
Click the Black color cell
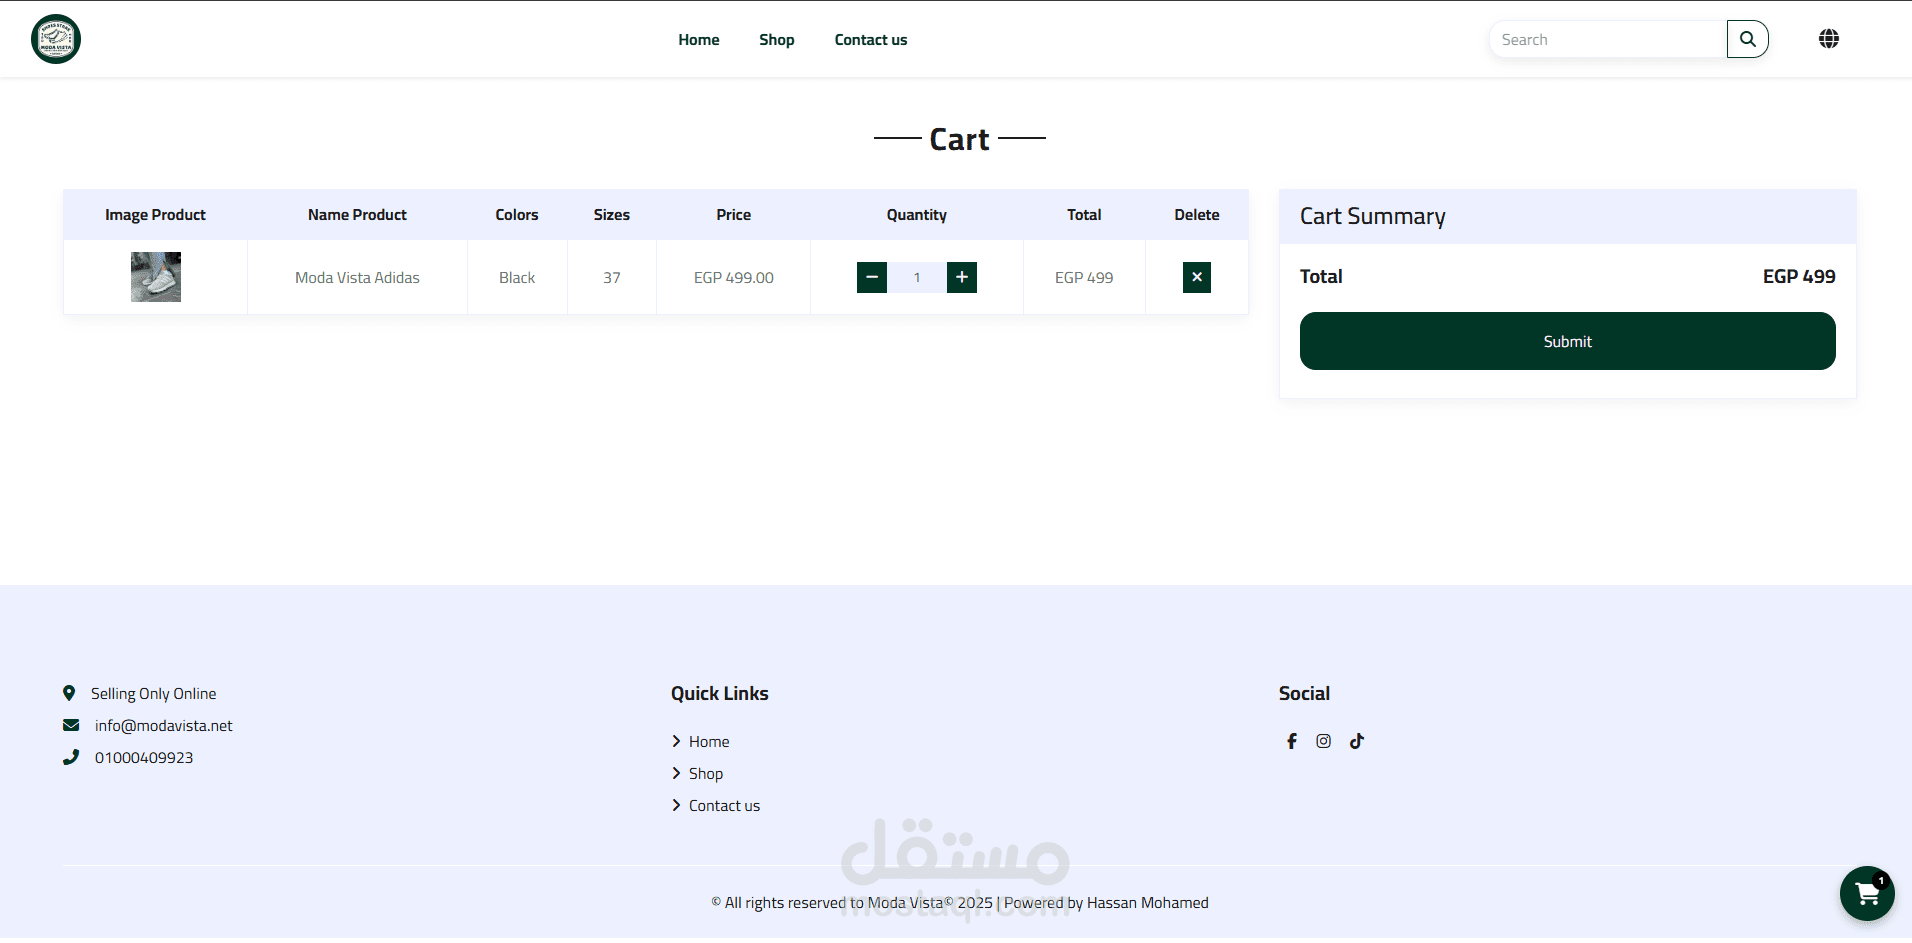coord(517,277)
